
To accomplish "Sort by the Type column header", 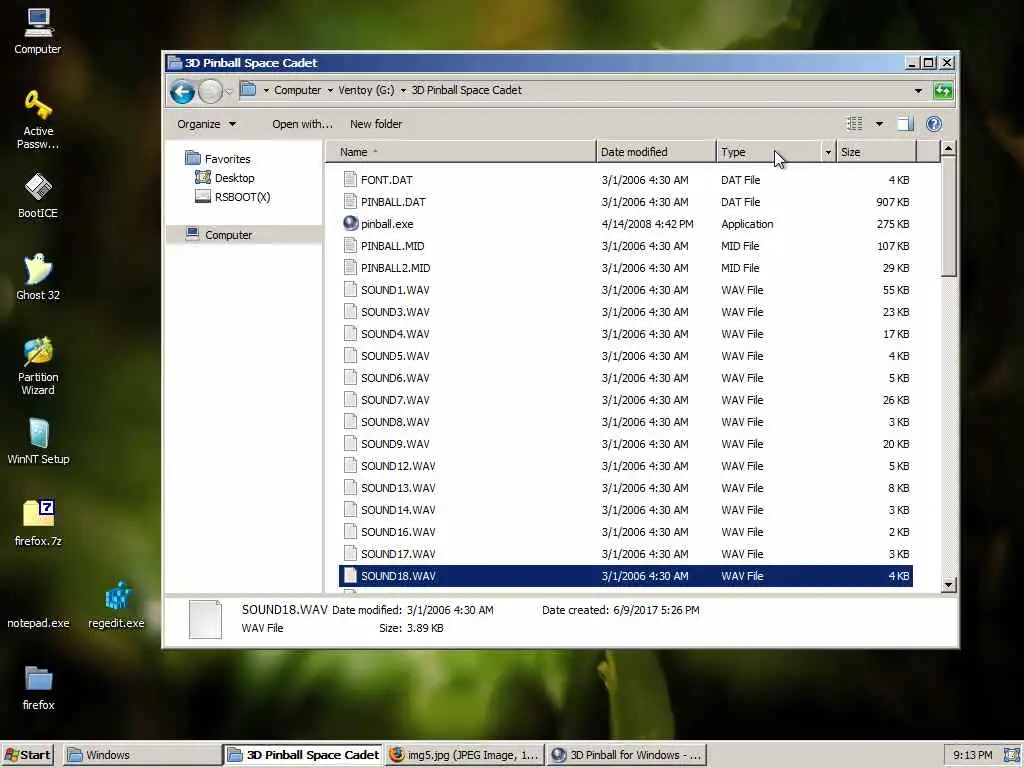I will pyautogui.click(x=769, y=152).
